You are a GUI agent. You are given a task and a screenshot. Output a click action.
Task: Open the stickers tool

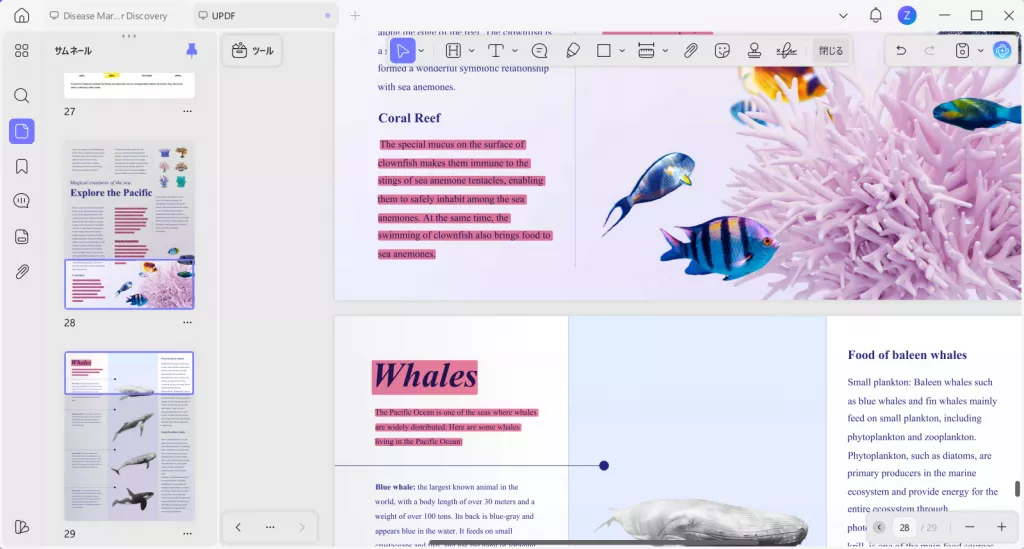click(722, 50)
